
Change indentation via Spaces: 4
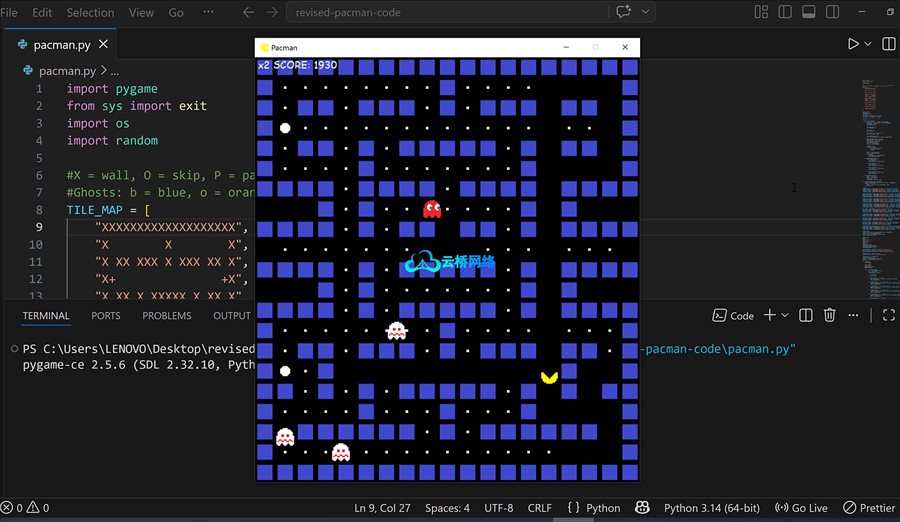pyautogui.click(x=447, y=508)
